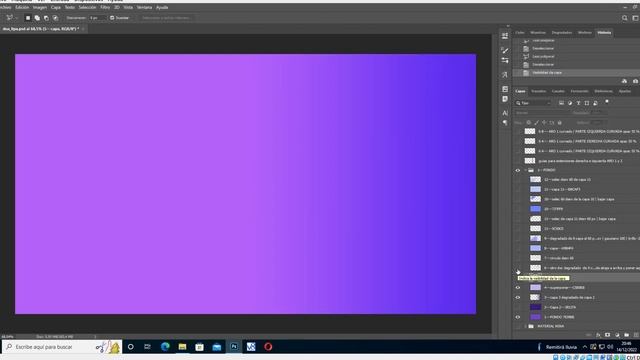The width and height of the screenshot is (640, 360).
Task: Click the 'fx' add layer style button
Action: pyautogui.click(x=598, y=335)
